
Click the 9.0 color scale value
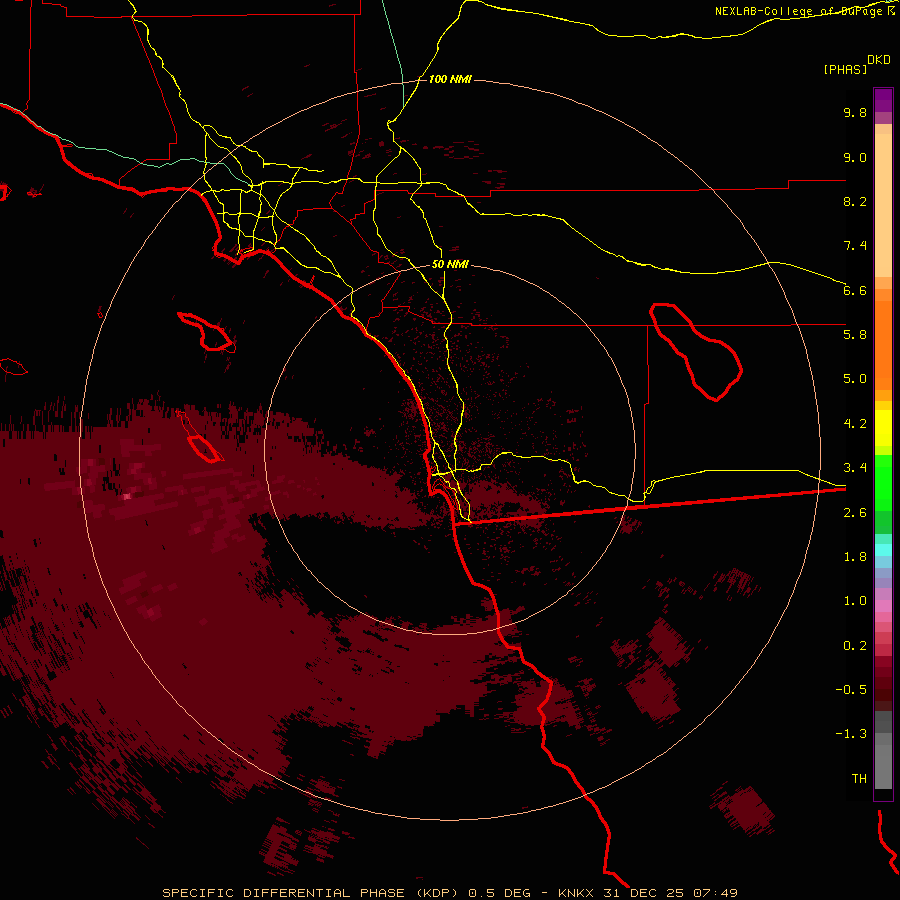[x=855, y=157]
